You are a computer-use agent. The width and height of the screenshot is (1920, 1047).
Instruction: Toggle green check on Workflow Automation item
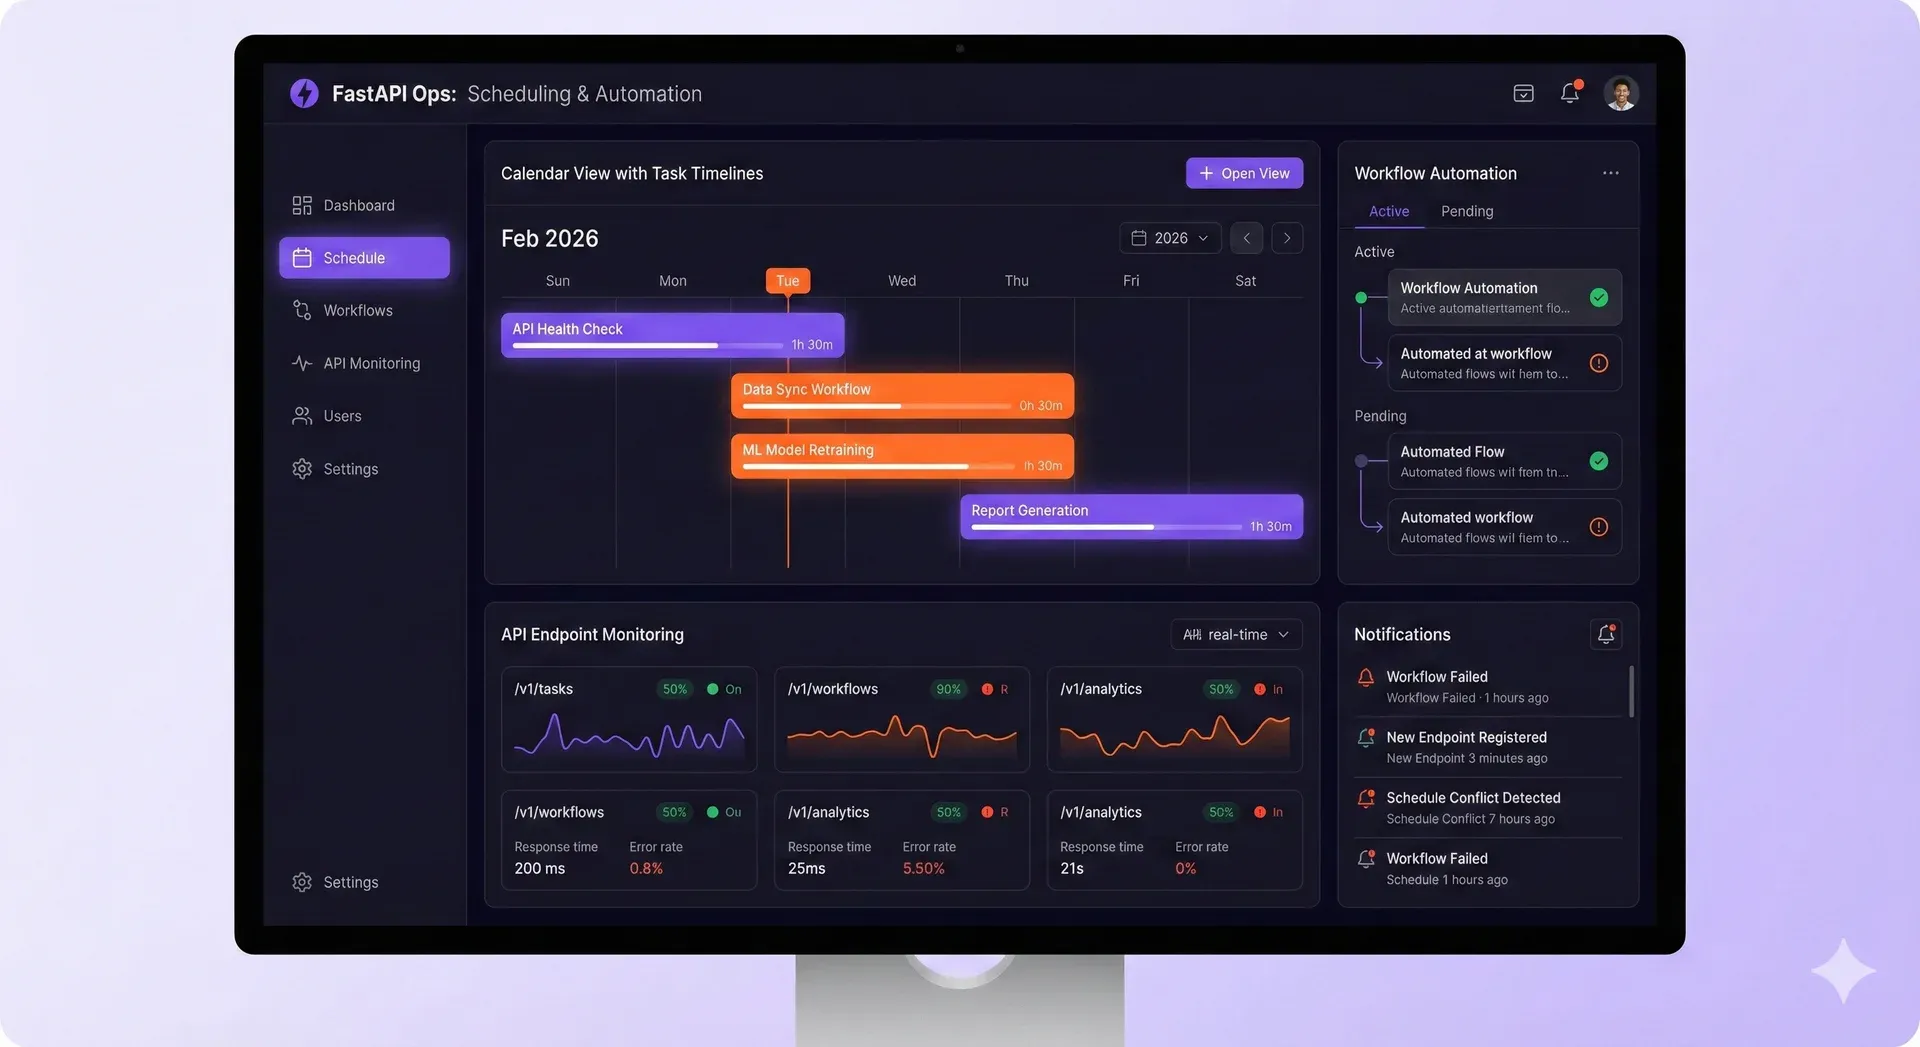(1598, 297)
